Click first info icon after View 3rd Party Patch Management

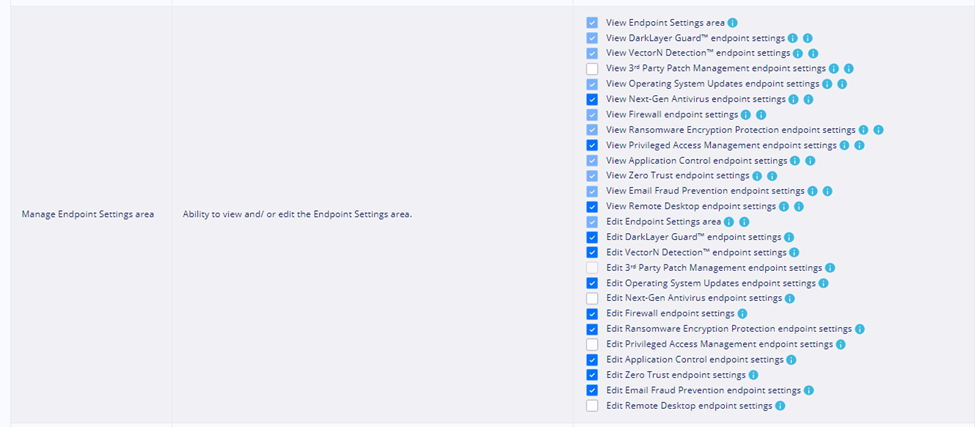pos(834,68)
